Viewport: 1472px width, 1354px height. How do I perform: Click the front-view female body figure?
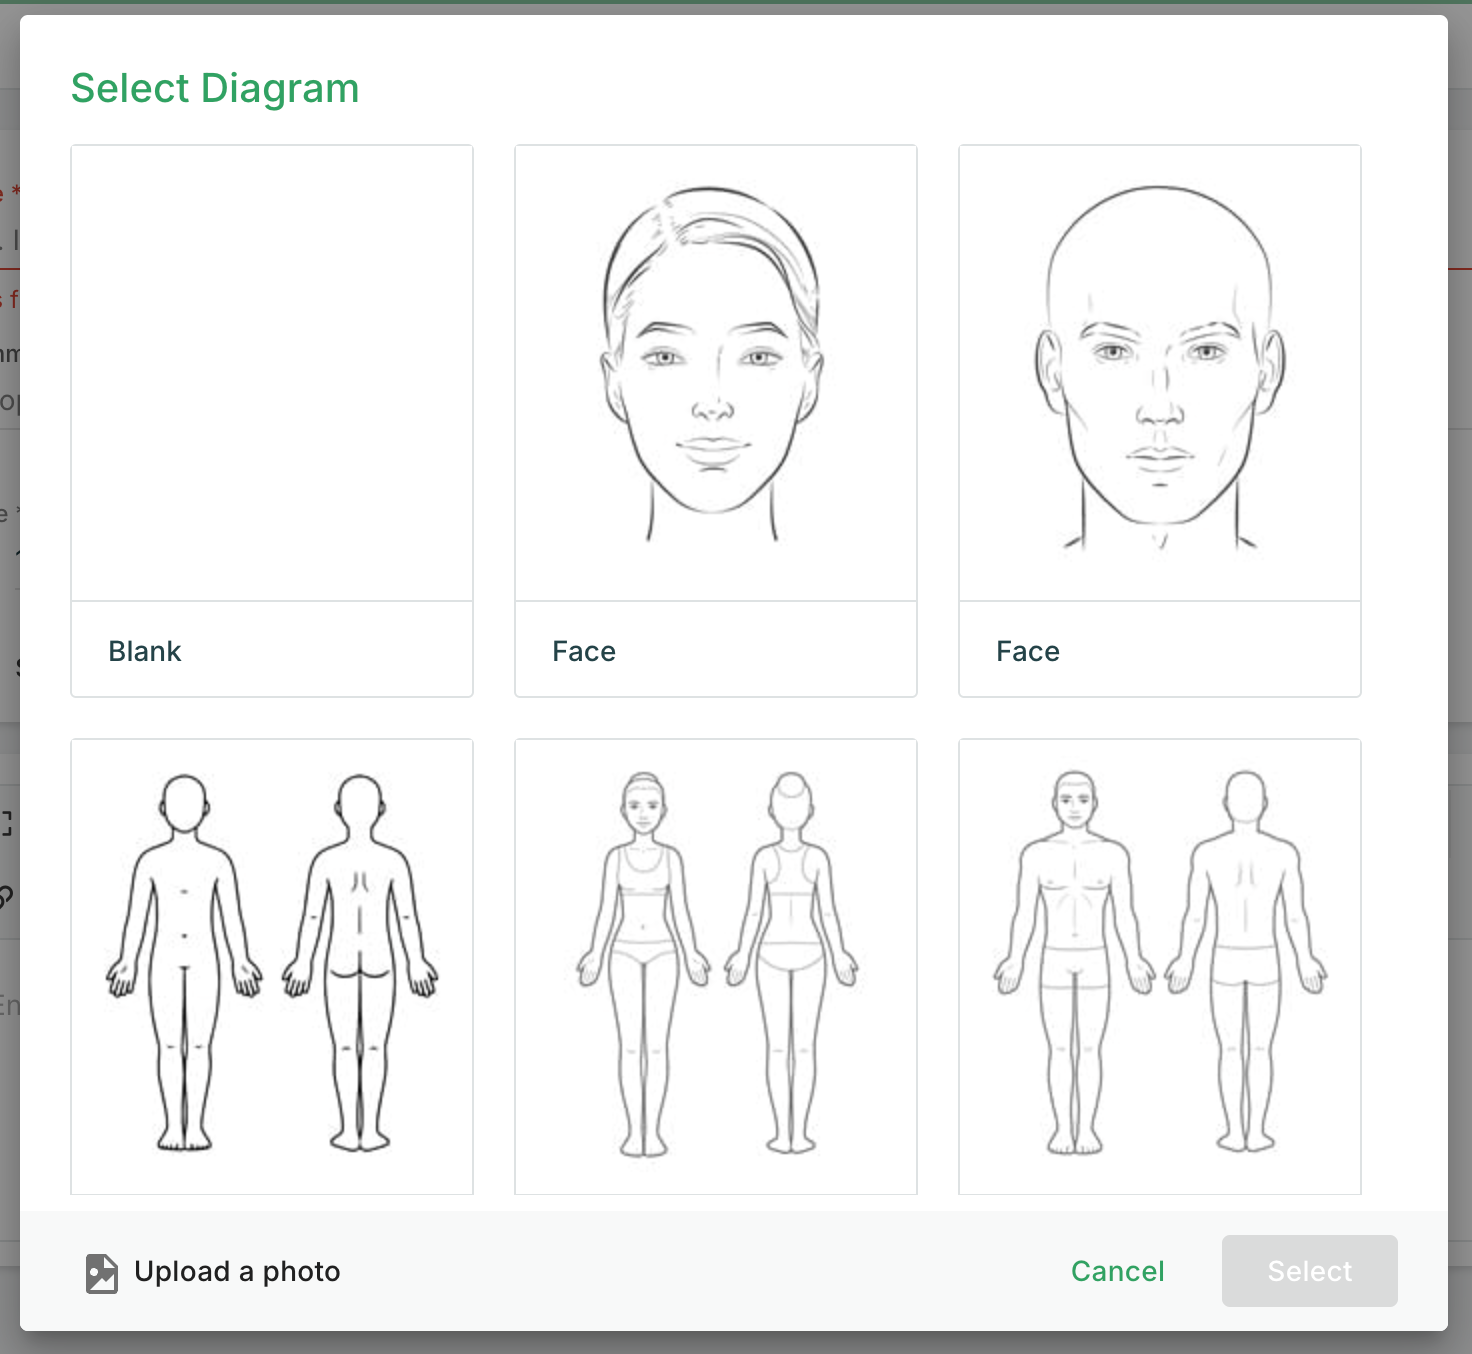[644, 962]
